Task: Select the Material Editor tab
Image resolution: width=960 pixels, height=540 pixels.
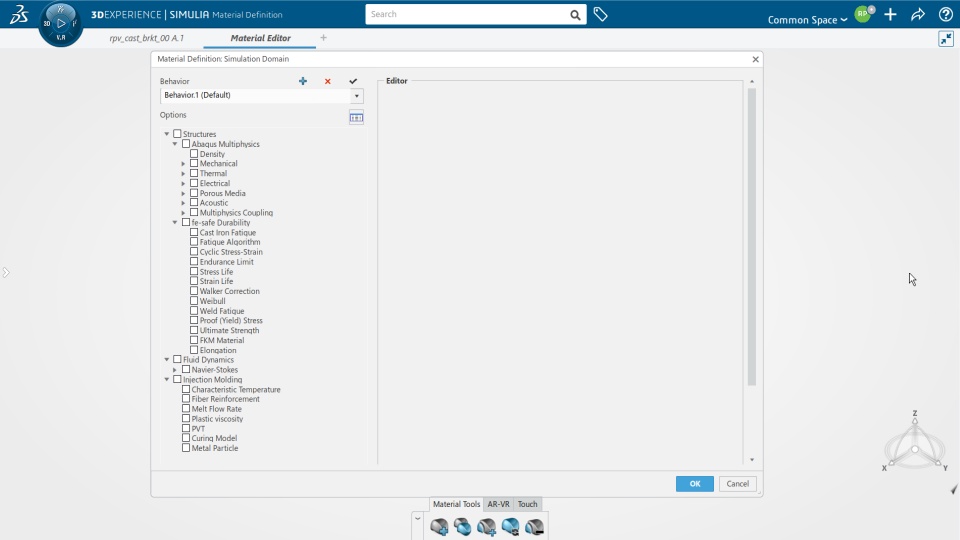Action: [260, 38]
